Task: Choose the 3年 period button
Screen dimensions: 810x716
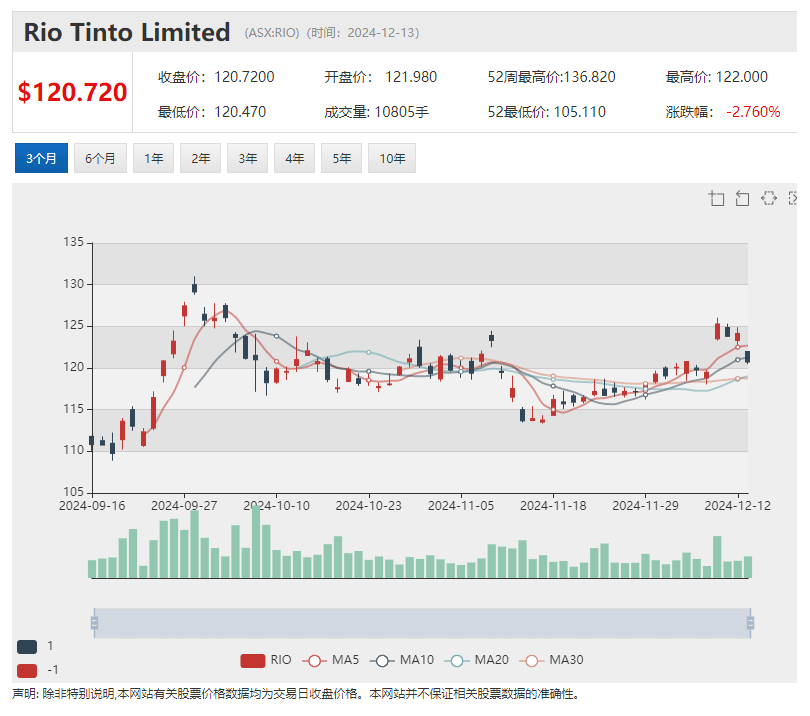Action: click(x=248, y=158)
